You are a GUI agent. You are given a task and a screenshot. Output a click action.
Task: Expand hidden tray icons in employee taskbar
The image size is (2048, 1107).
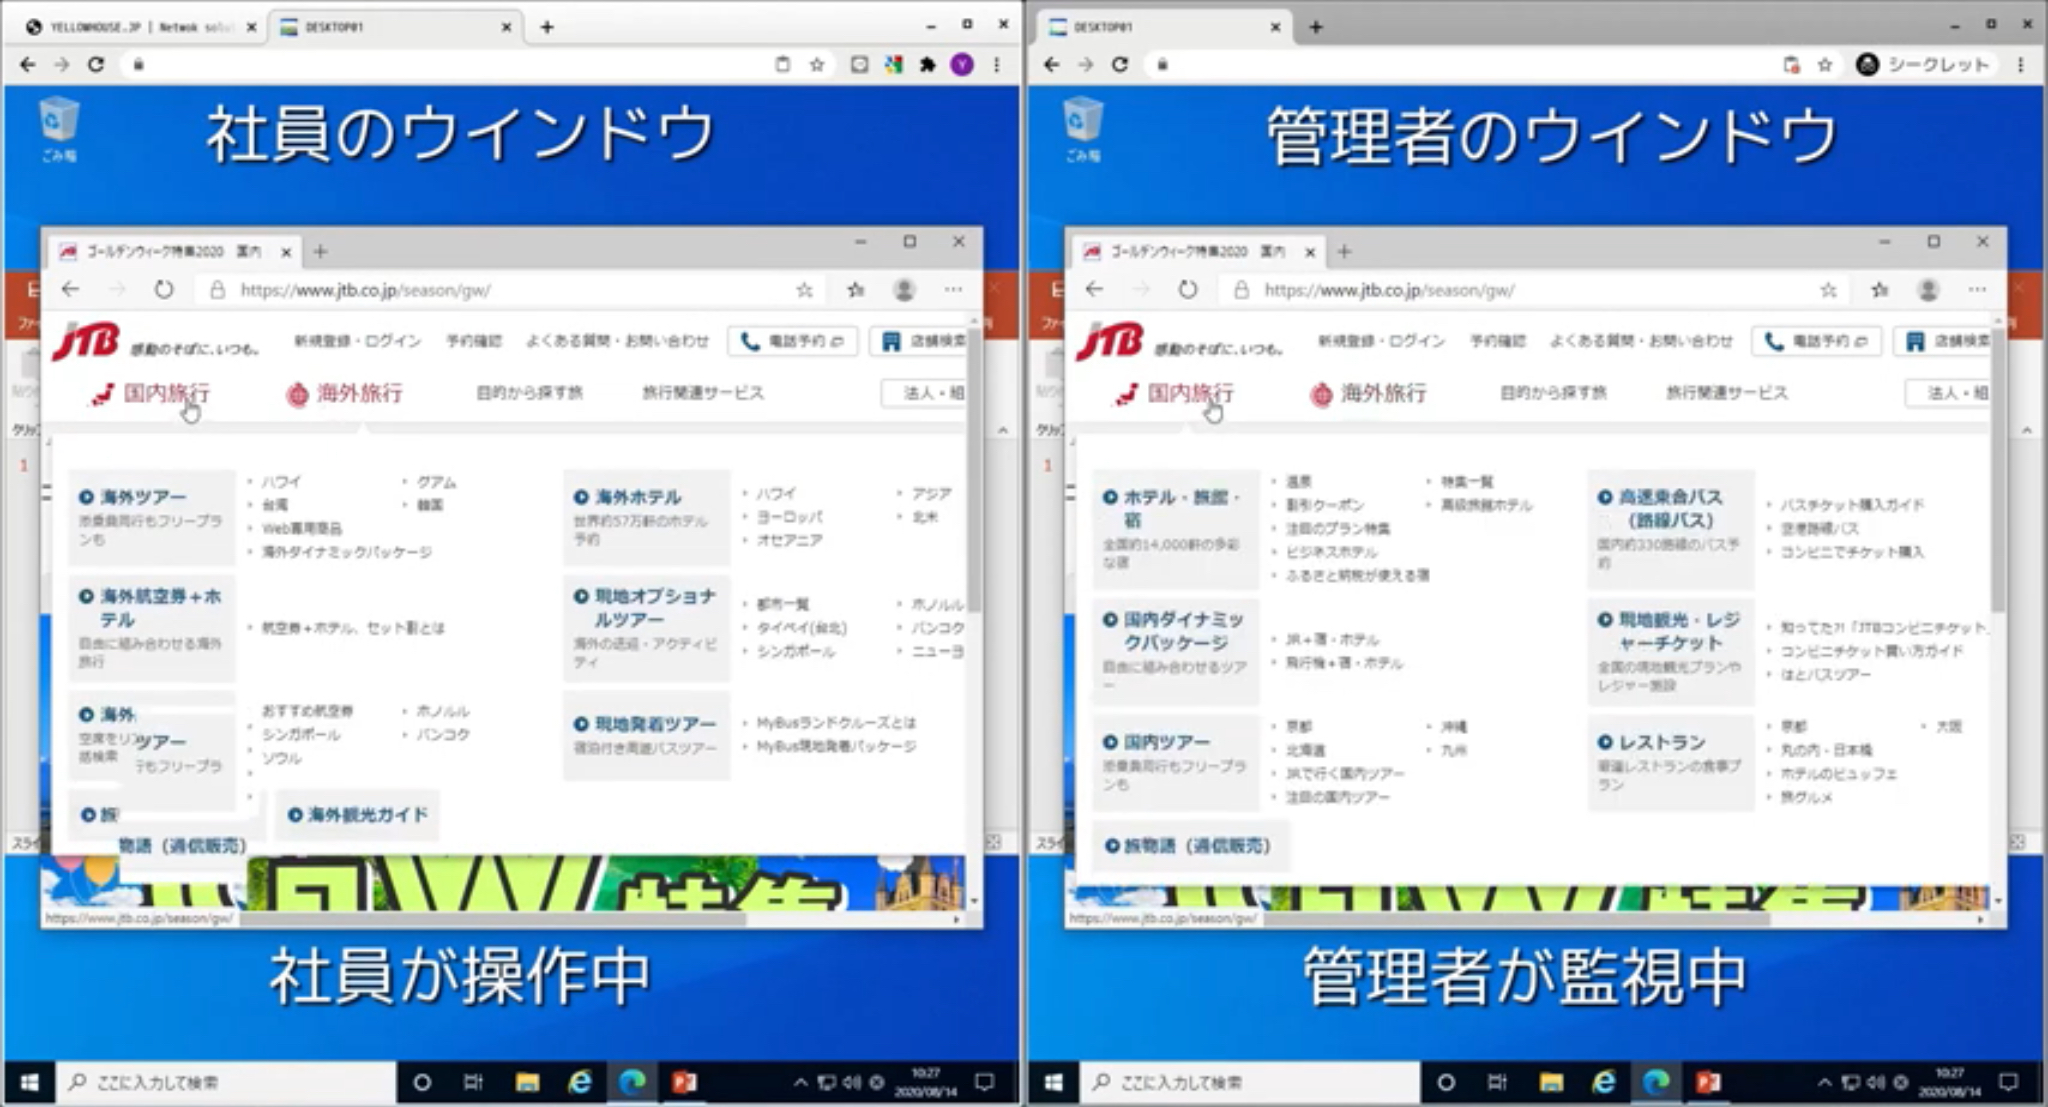[800, 1083]
